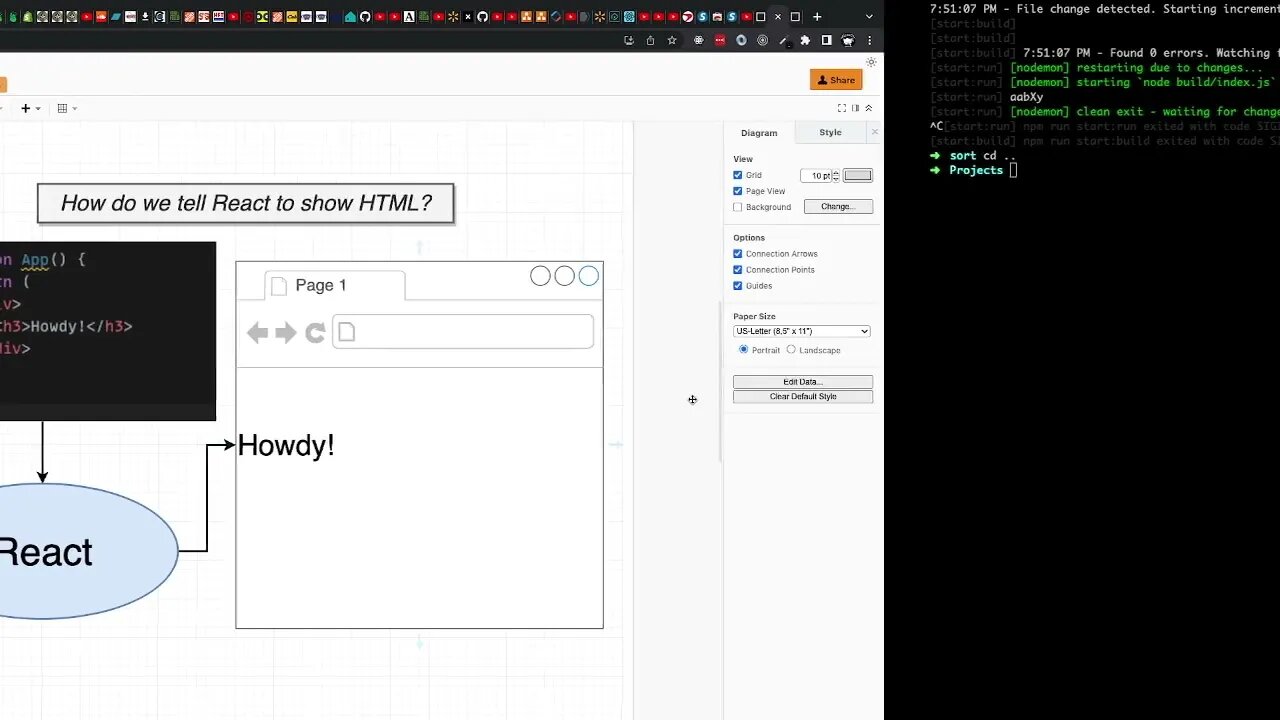Disable the Connection Points checkbox
The height and width of the screenshot is (720, 1280).
pyautogui.click(x=738, y=270)
